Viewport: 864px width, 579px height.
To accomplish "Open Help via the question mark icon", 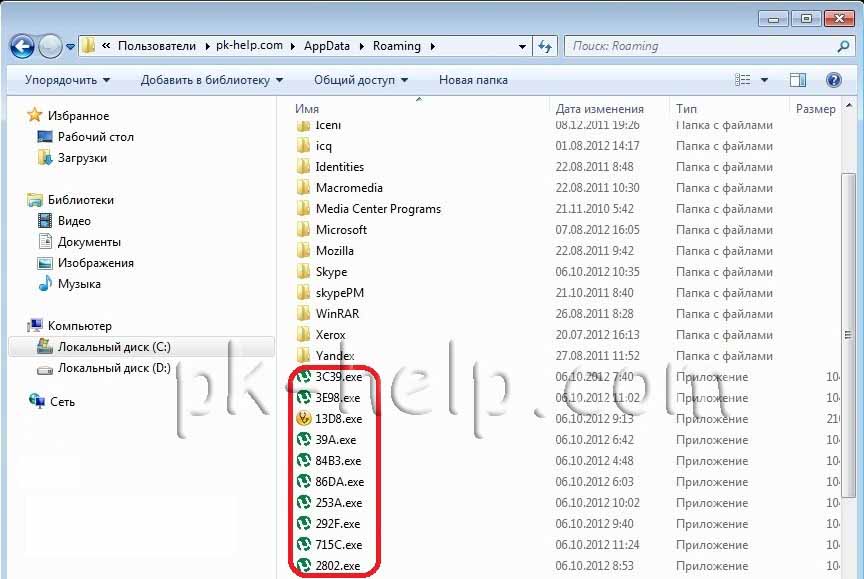I will pos(834,80).
